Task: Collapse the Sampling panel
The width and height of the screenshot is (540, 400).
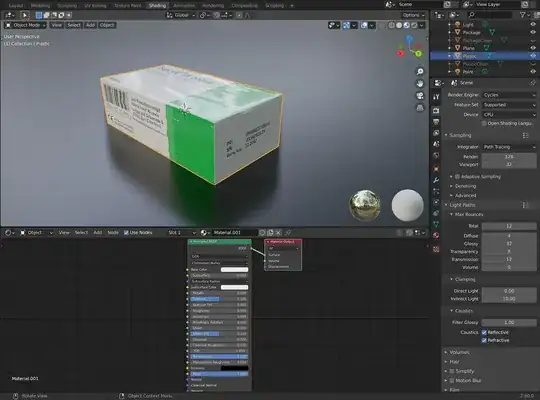Action: coord(460,135)
